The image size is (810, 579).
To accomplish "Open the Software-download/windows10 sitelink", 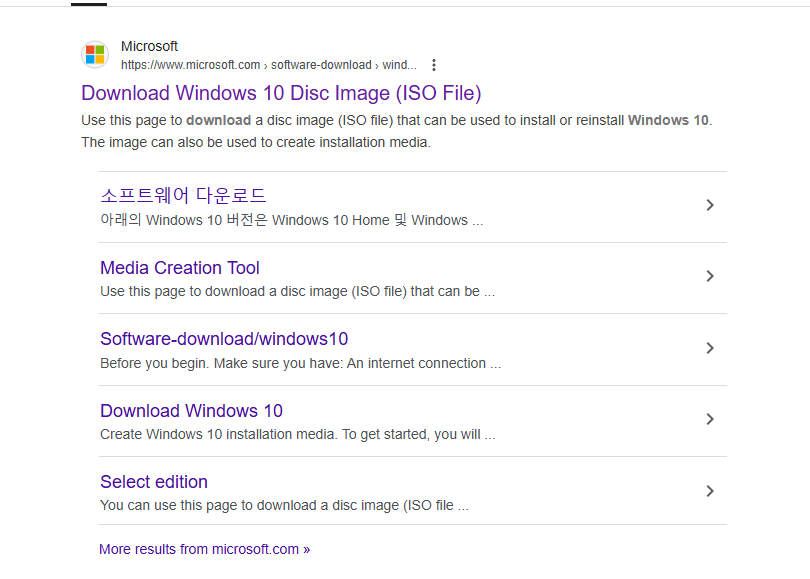I will (x=224, y=339).
